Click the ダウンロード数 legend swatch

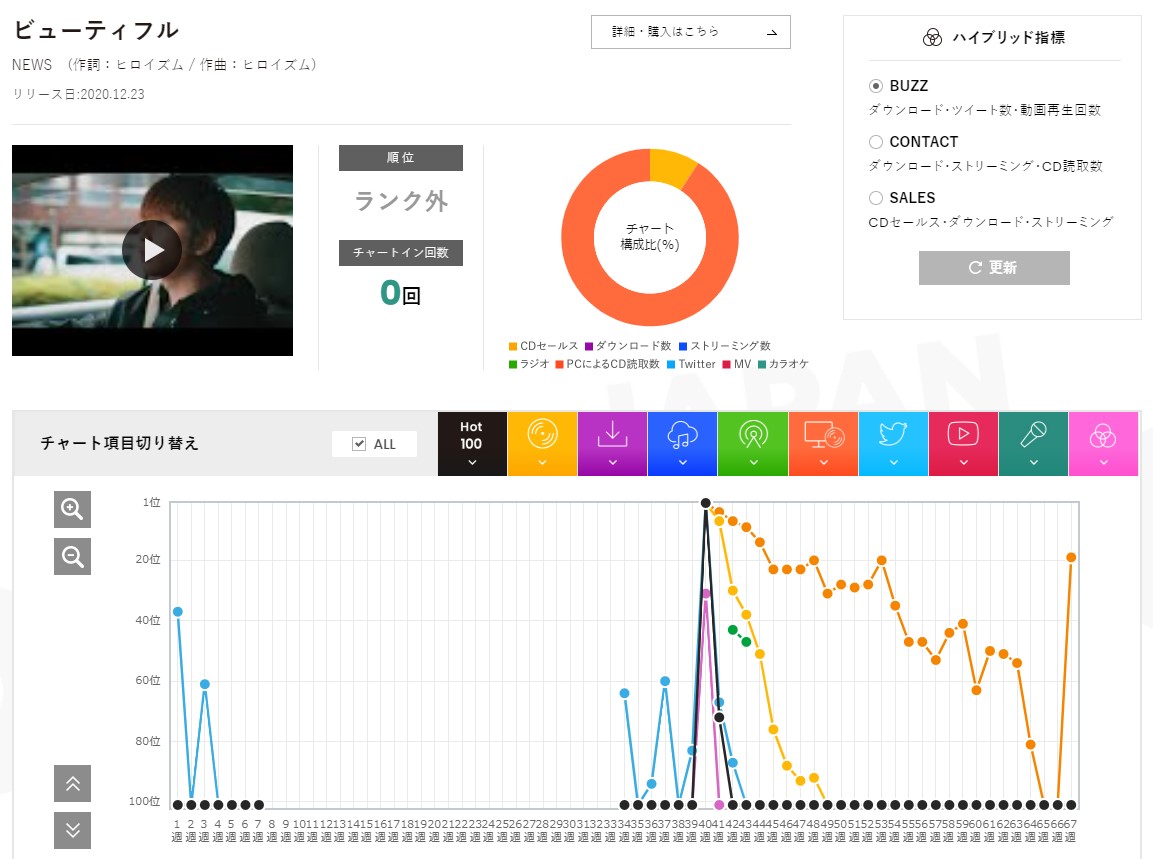coord(588,346)
